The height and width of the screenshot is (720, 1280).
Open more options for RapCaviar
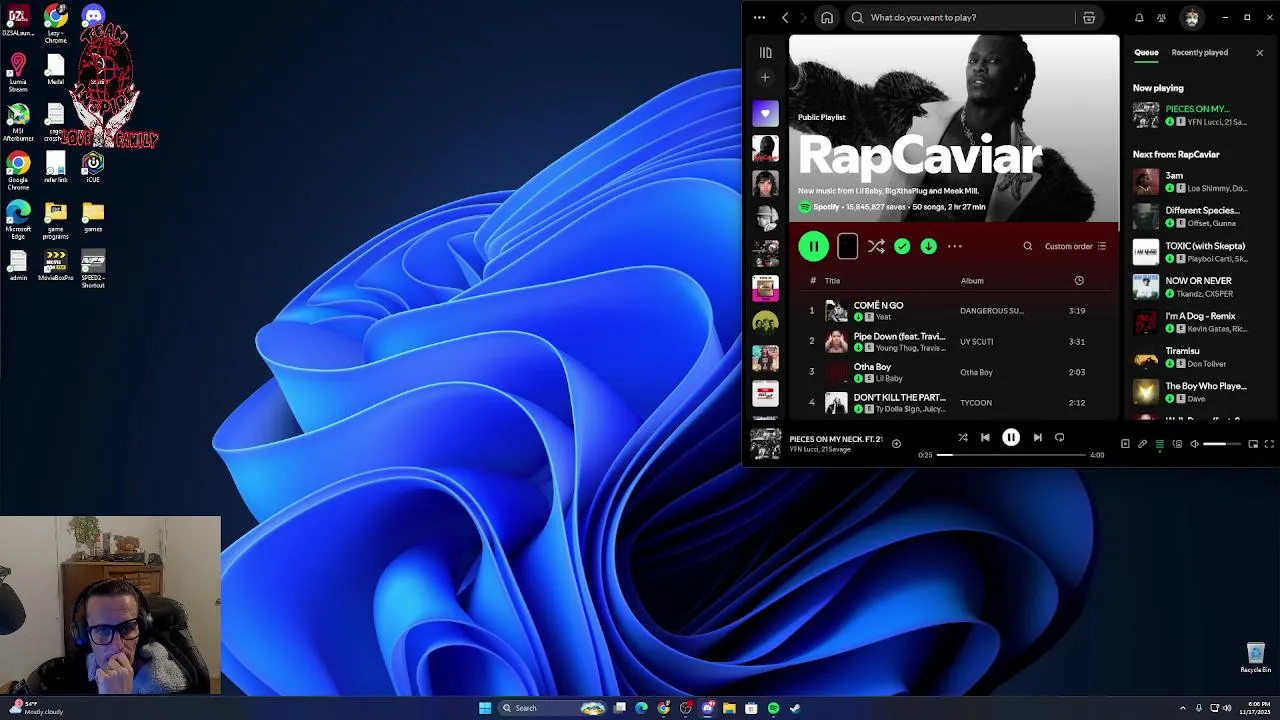click(x=954, y=246)
